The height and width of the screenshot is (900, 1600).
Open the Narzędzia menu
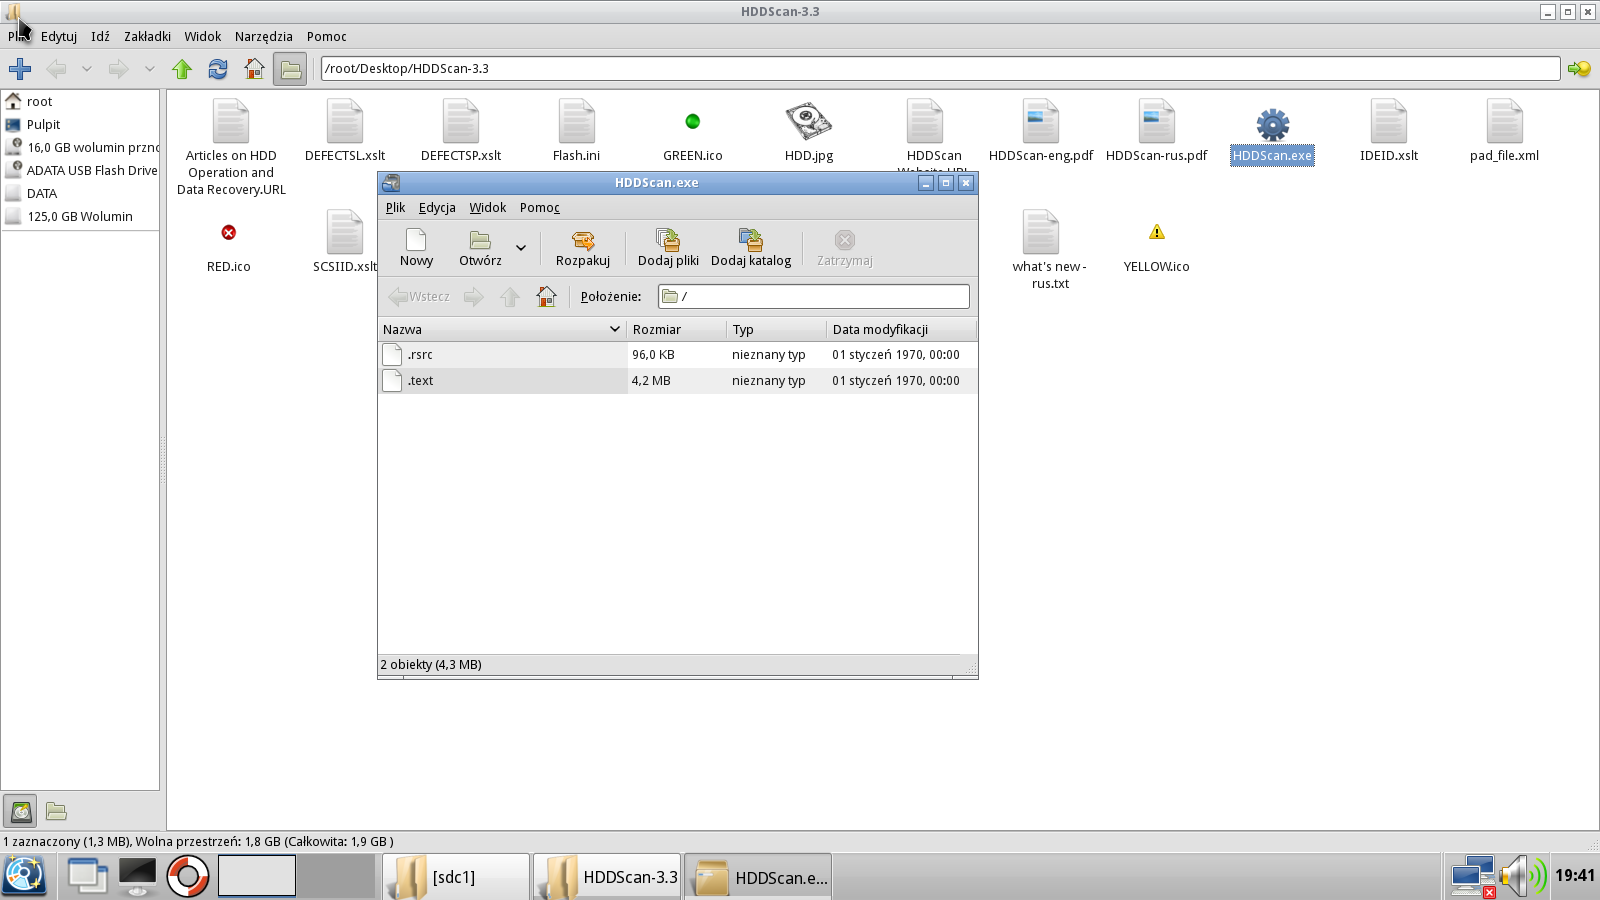[x=264, y=36]
